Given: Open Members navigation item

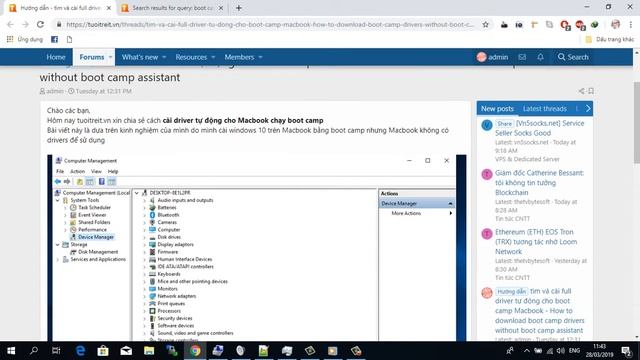Looking at the screenshot, I should click(x=239, y=57).
